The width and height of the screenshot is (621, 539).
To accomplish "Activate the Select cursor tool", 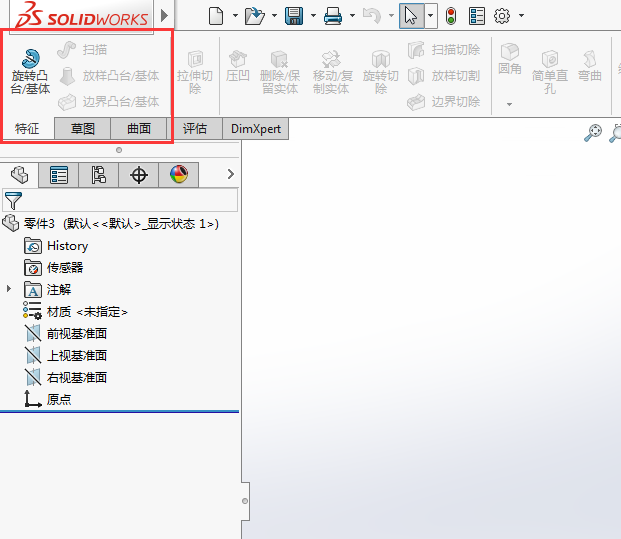I will [411, 16].
